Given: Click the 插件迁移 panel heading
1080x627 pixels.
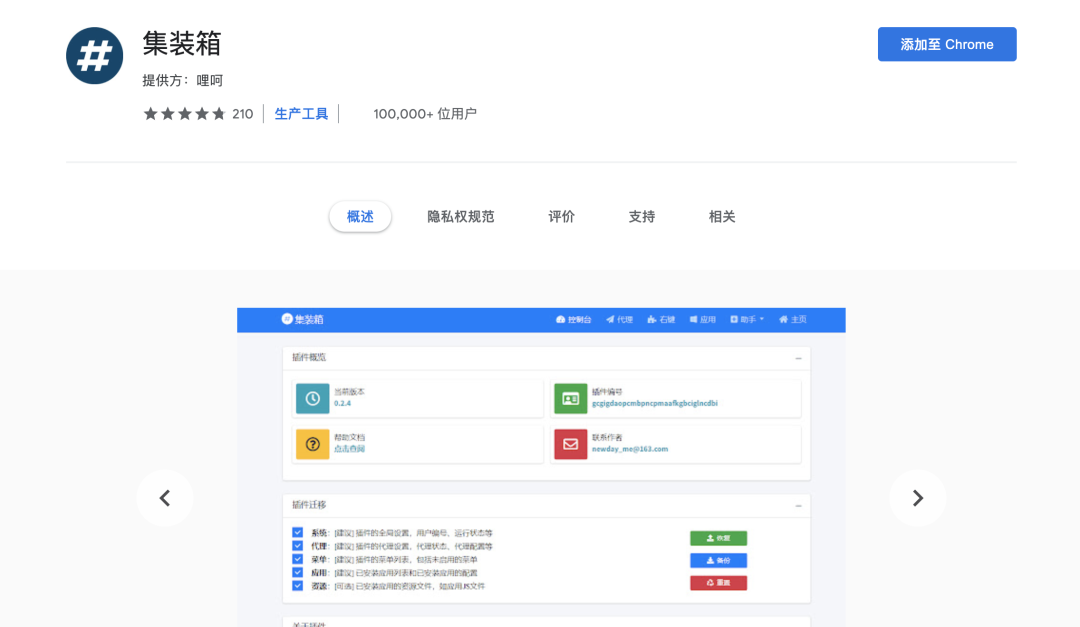Looking at the screenshot, I should coord(309,505).
